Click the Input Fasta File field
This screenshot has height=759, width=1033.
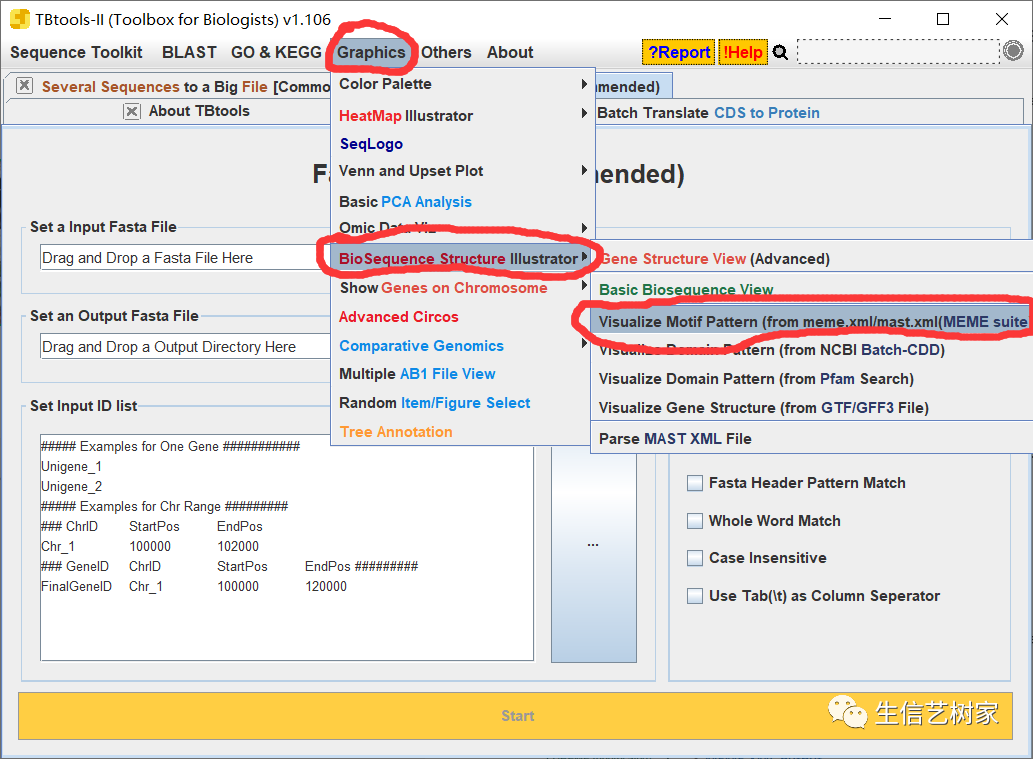[x=186, y=258]
